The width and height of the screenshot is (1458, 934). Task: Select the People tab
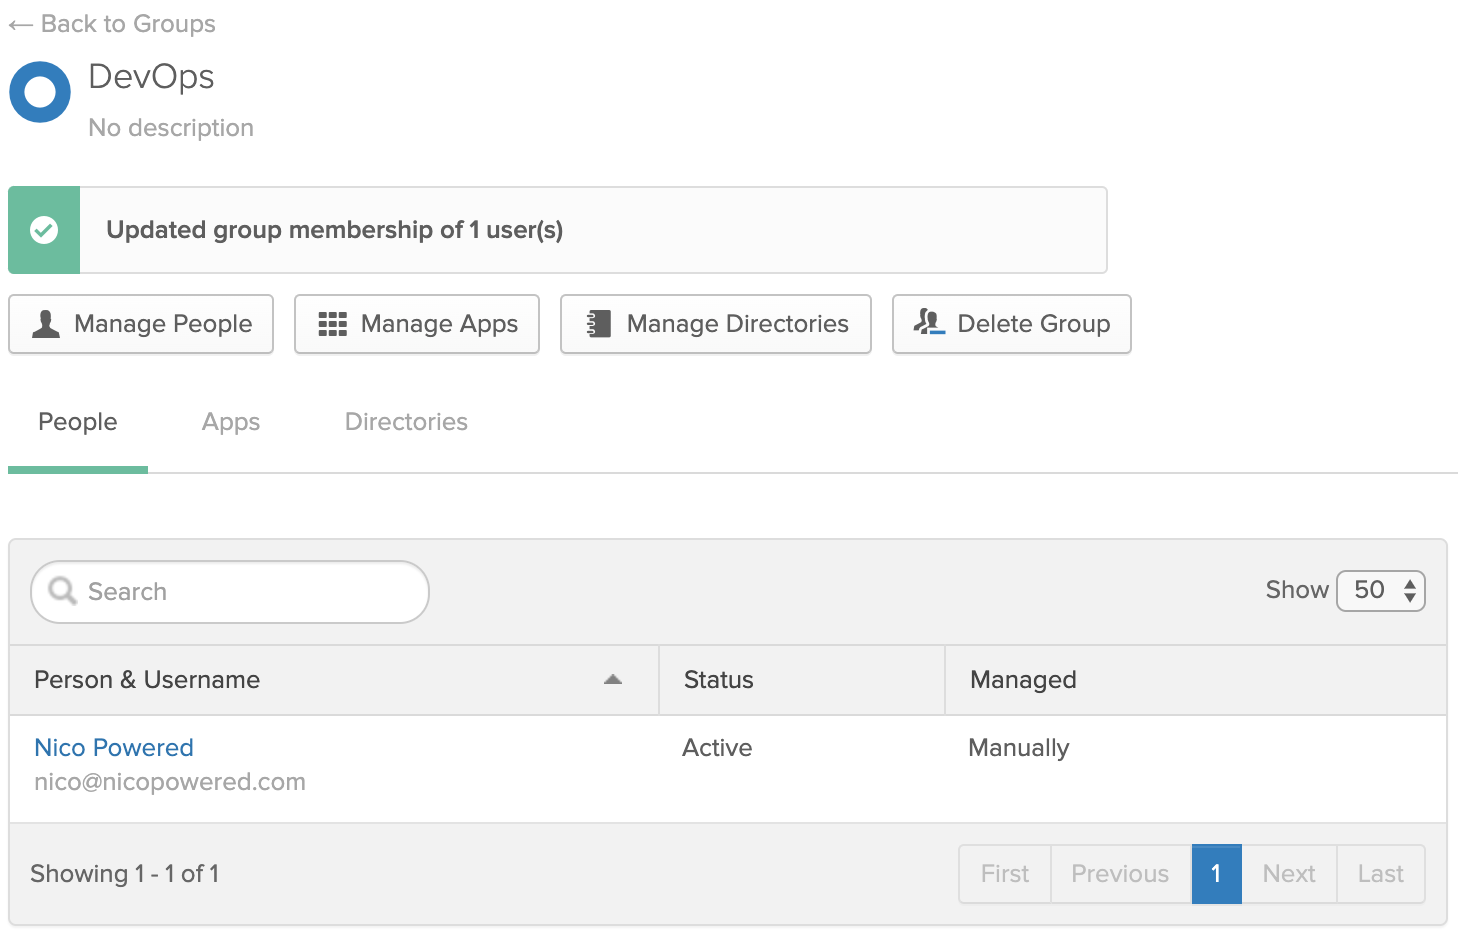pos(78,422)
